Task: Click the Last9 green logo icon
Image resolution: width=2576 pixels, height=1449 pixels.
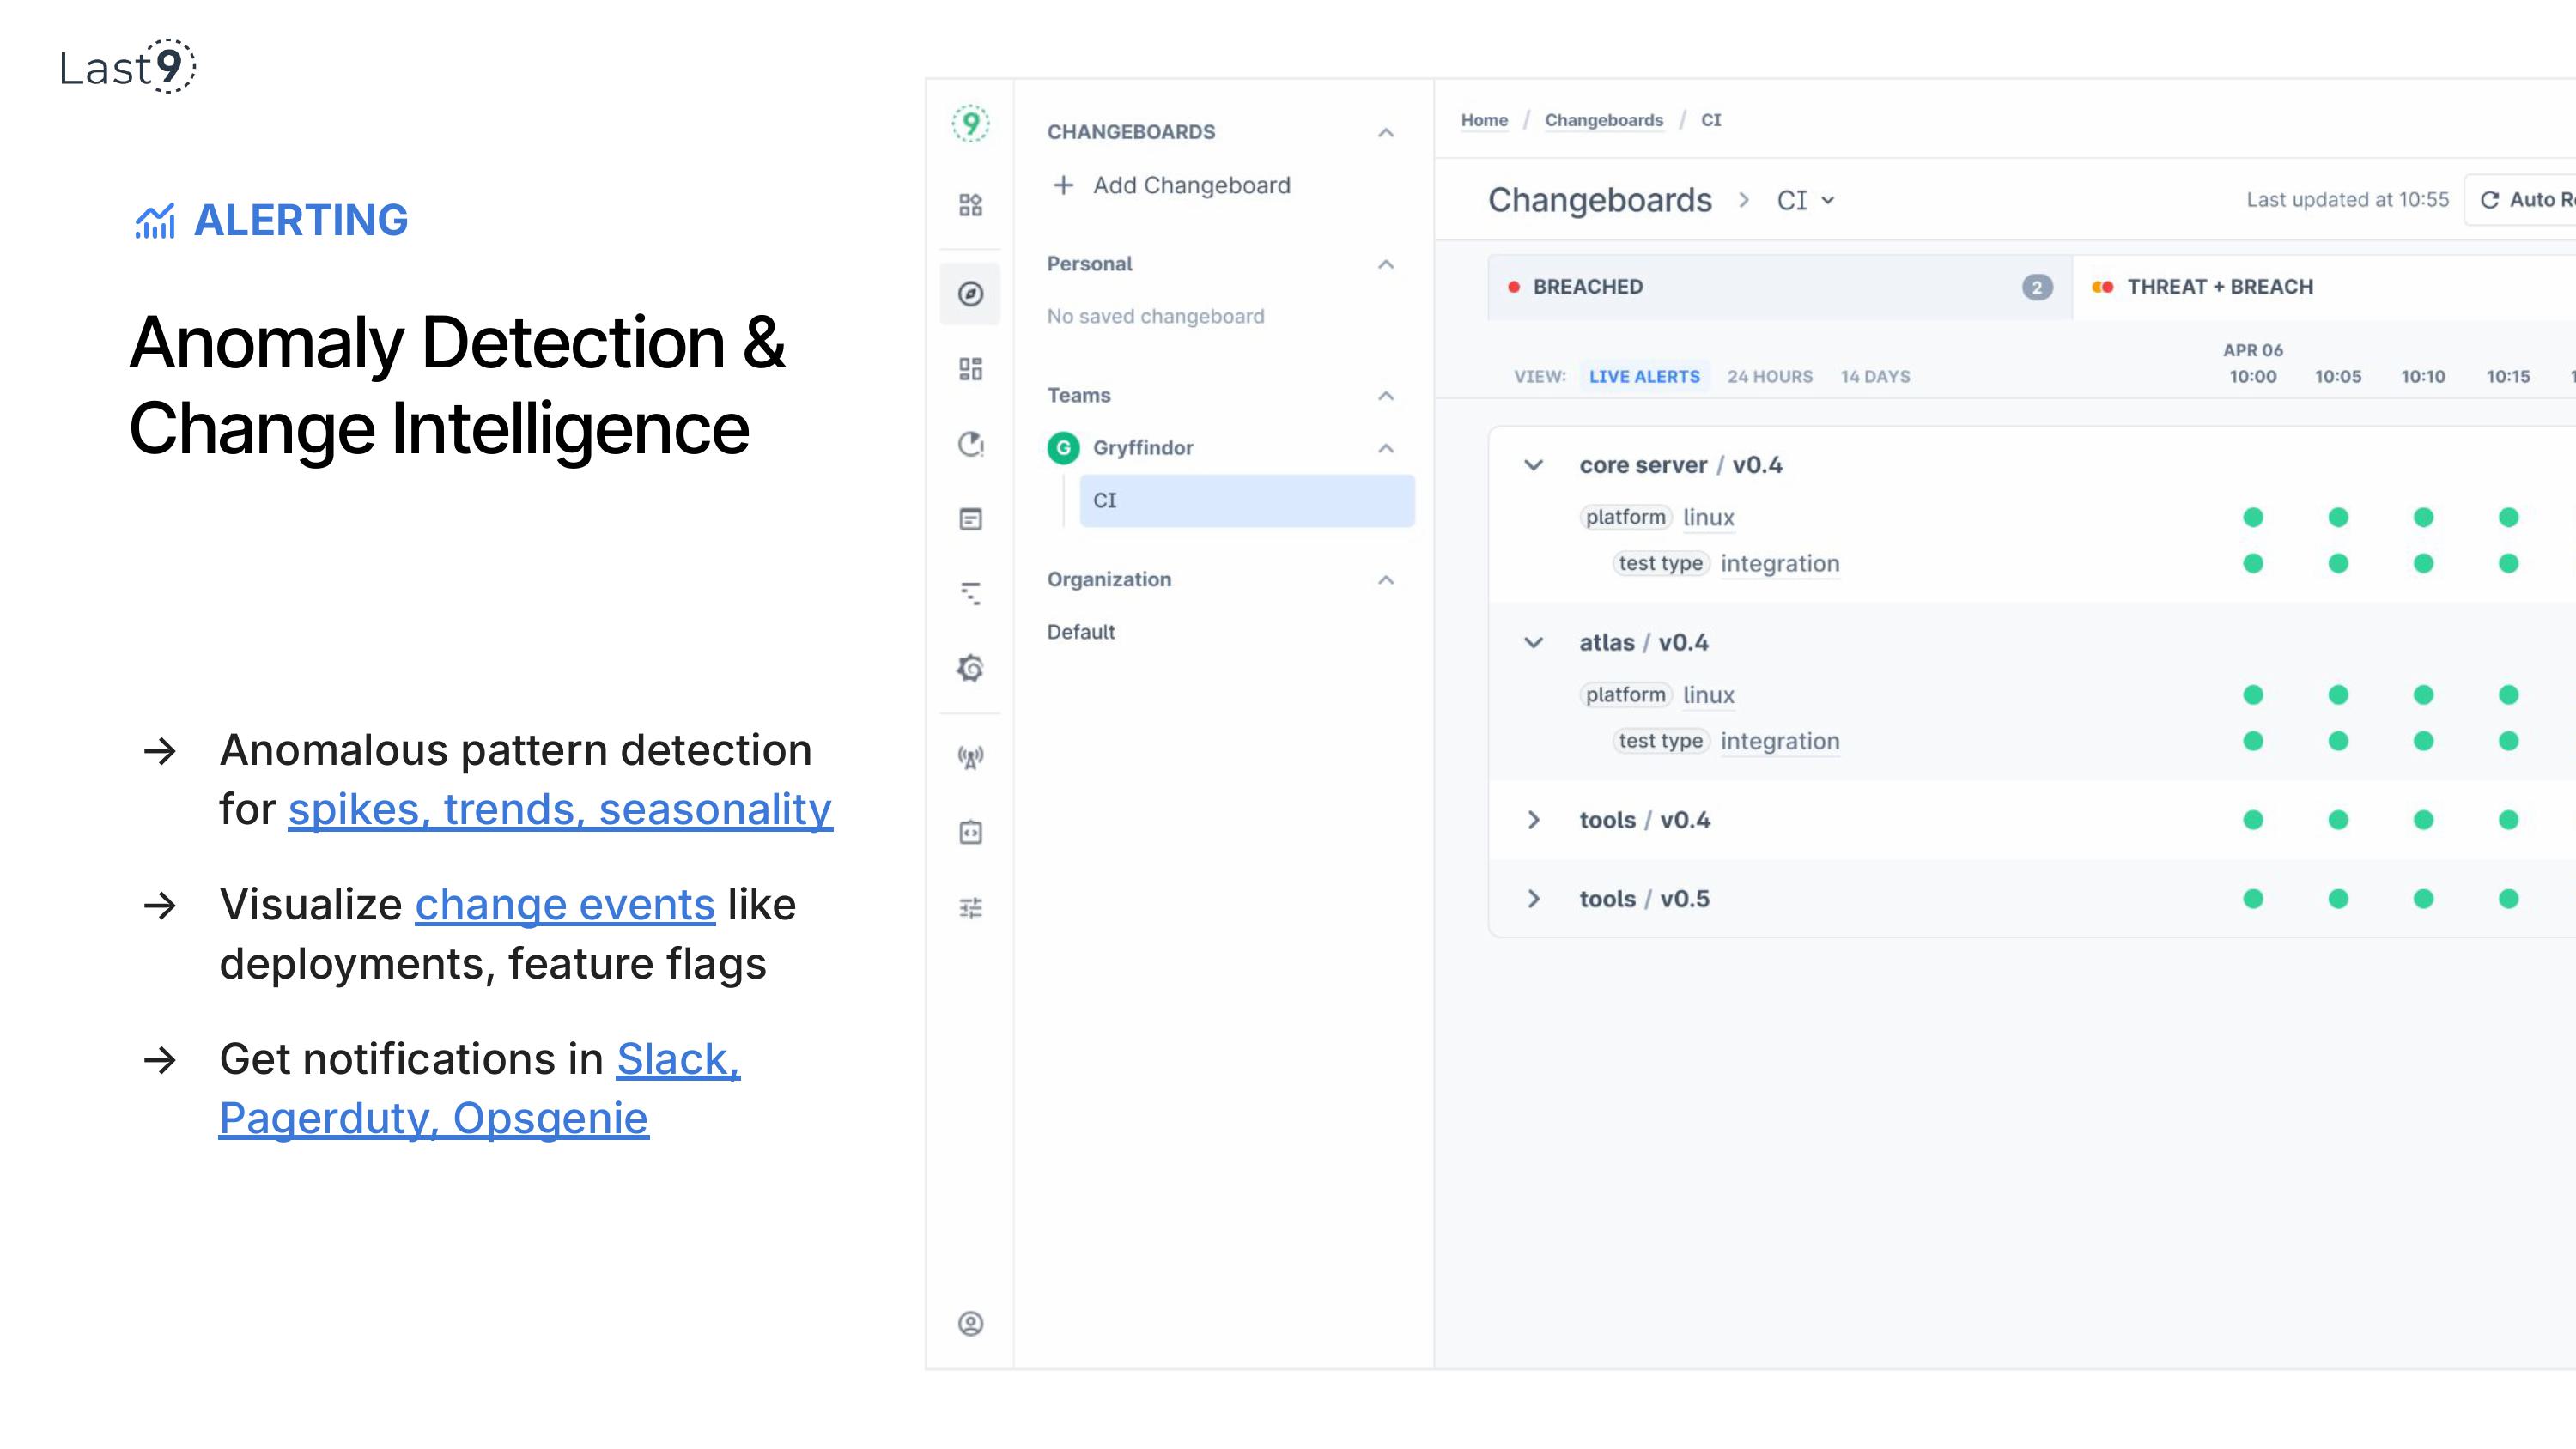Action: [970, 124]
